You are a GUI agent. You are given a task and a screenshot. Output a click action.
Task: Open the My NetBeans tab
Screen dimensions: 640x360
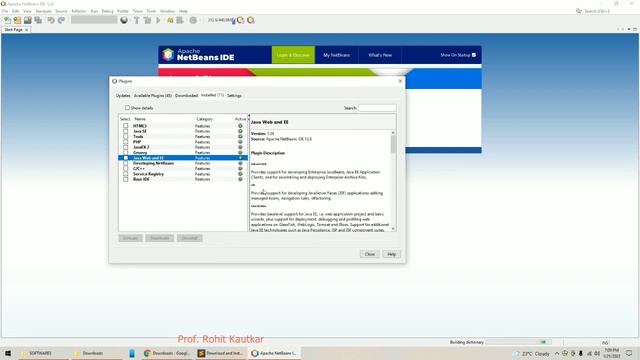point(337,55)
